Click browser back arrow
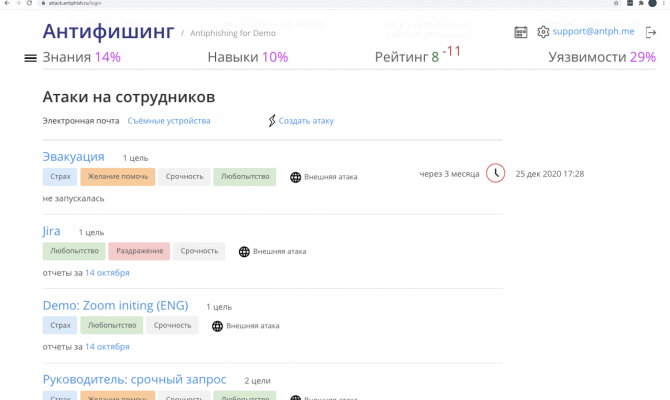This screenshot has height=400, width=670. [7, 3]
